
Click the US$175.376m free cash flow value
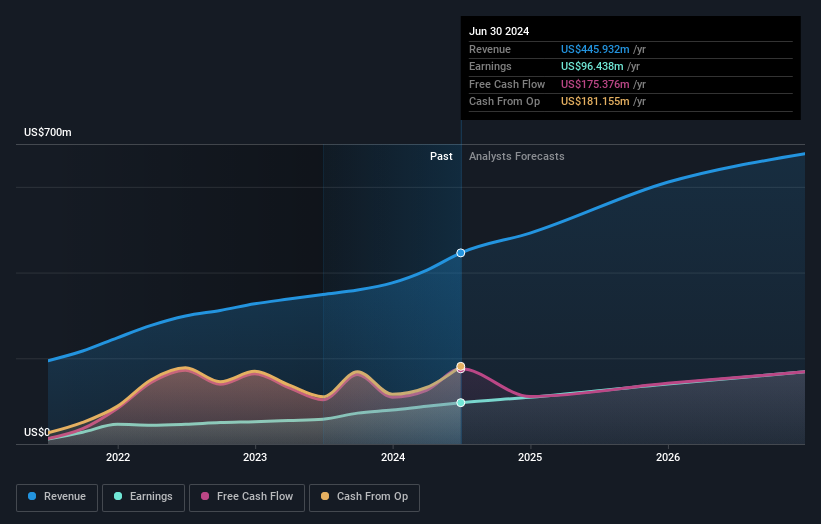click(595, 84)
